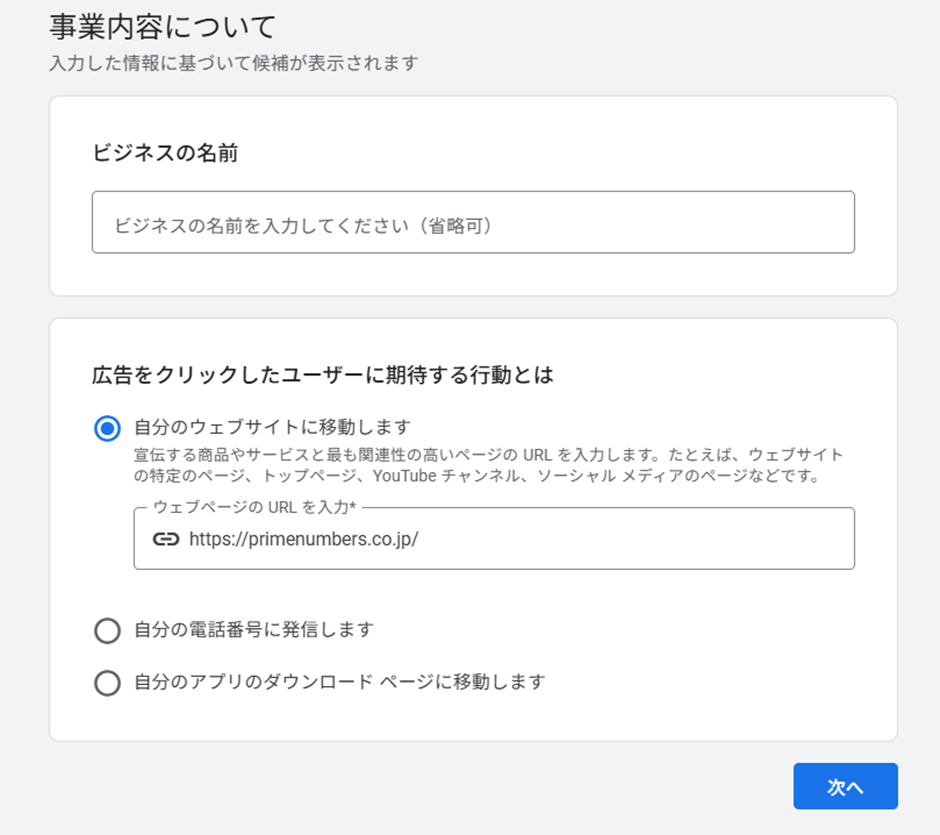
Task: Enable the 自分のアプリのダウンロード ページに移動します radio button
Action: click(x=107, y=682)
